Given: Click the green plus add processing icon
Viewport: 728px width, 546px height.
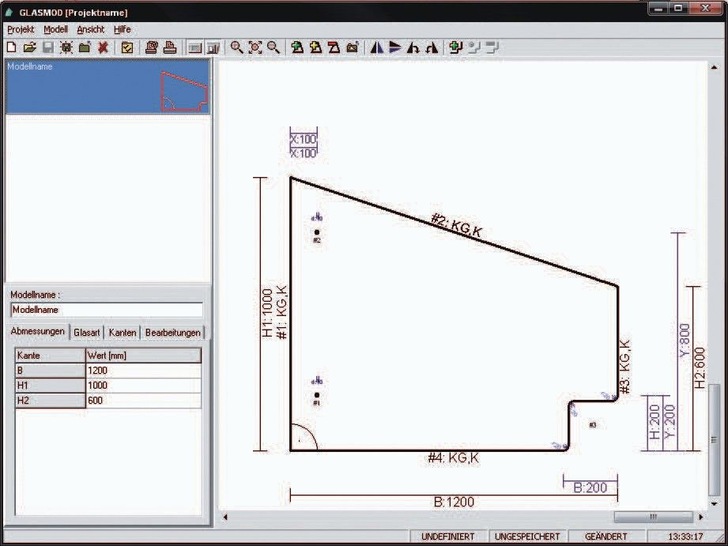Looking at the screenshot, I should click(x=456, y=47).
